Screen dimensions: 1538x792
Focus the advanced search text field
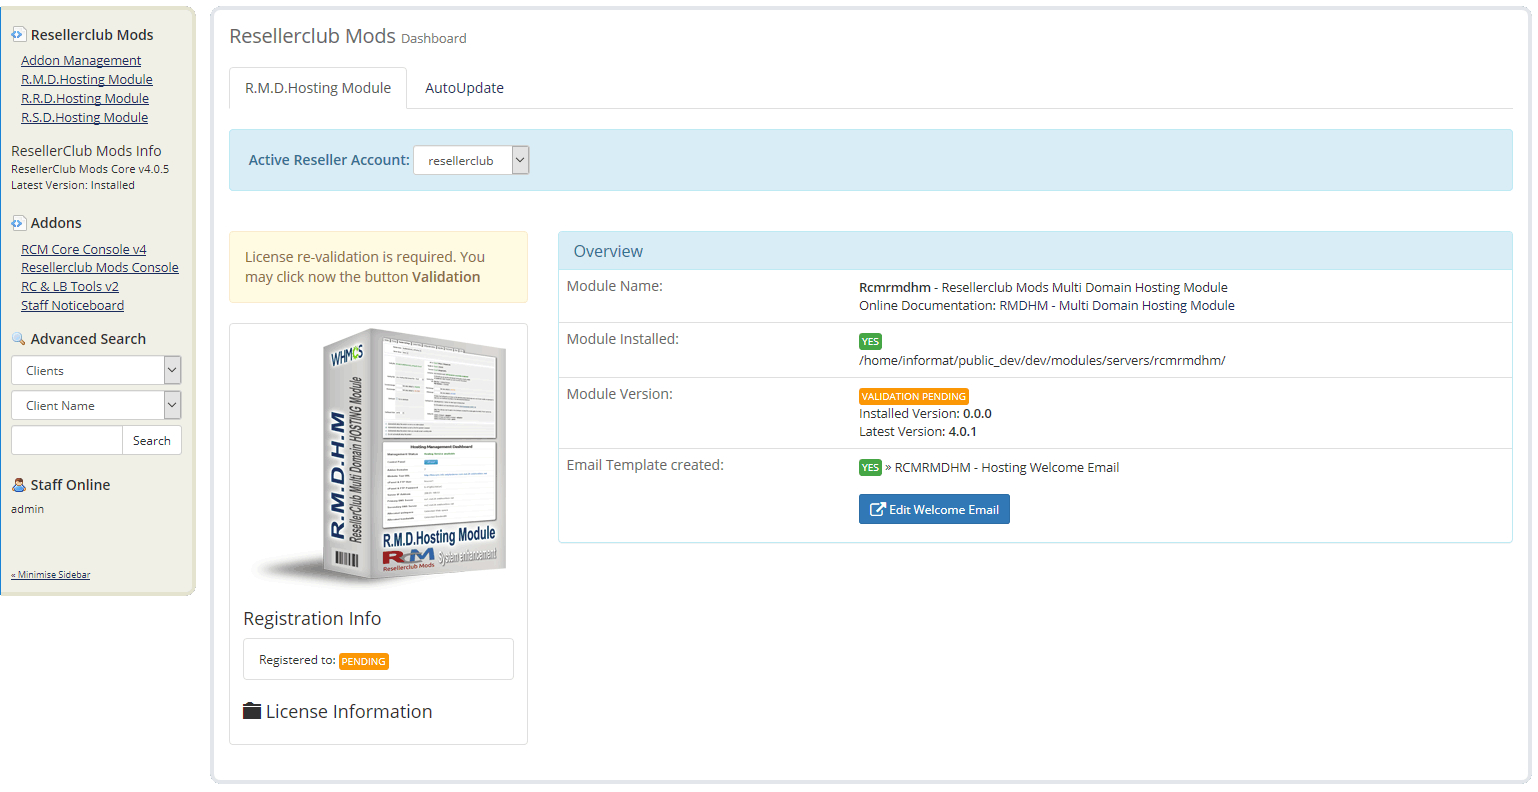click(66, 440)
